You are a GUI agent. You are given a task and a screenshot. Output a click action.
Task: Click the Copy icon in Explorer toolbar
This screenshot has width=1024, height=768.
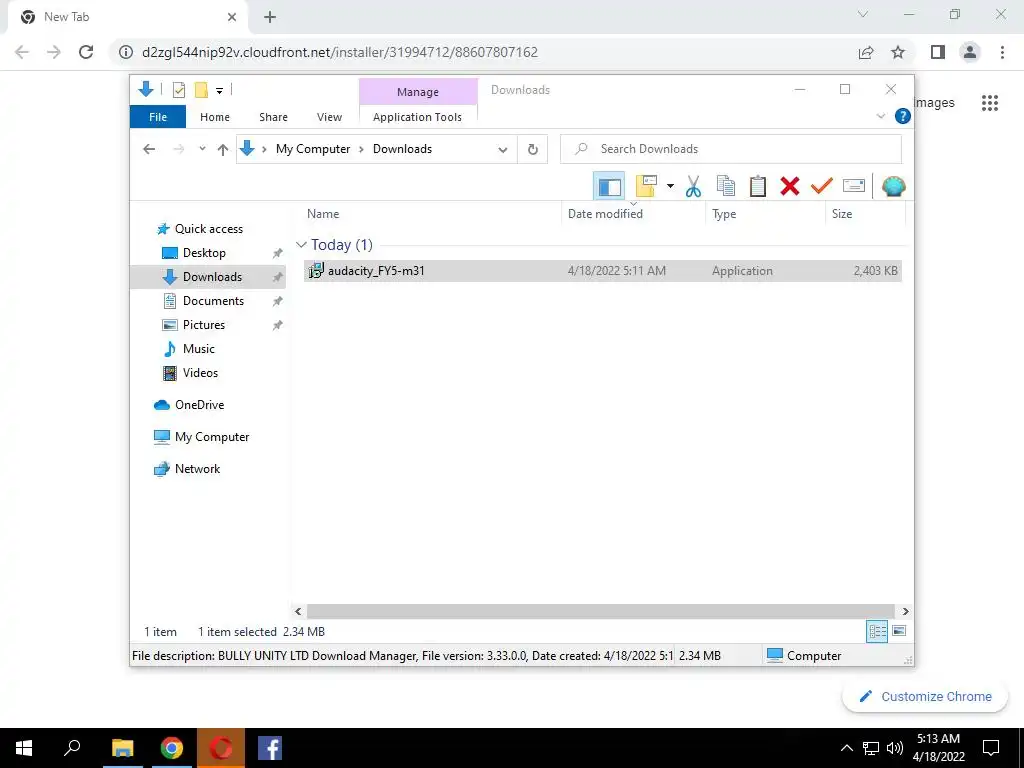725,186
